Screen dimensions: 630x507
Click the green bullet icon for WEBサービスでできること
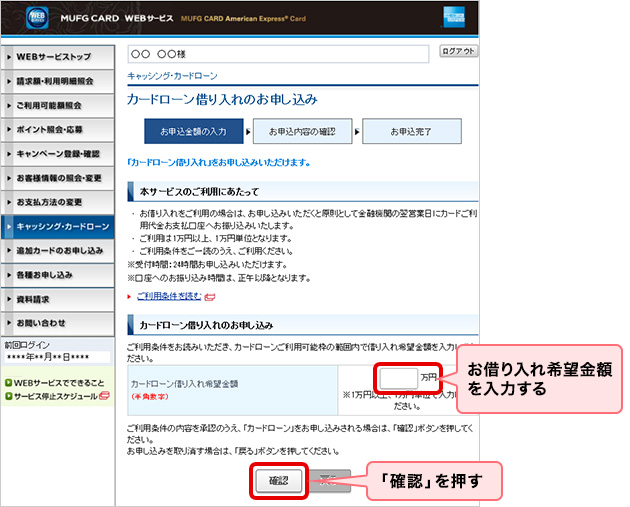click(x=8, y=382)
